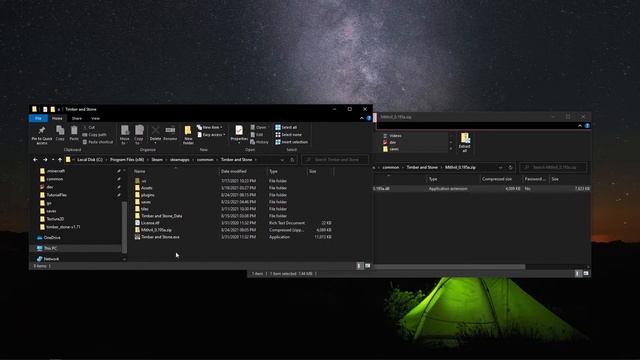Click the Delete X icon
The width and height of the screenshot is (640, 360).
pyautogui.click(x=156, y=130)
